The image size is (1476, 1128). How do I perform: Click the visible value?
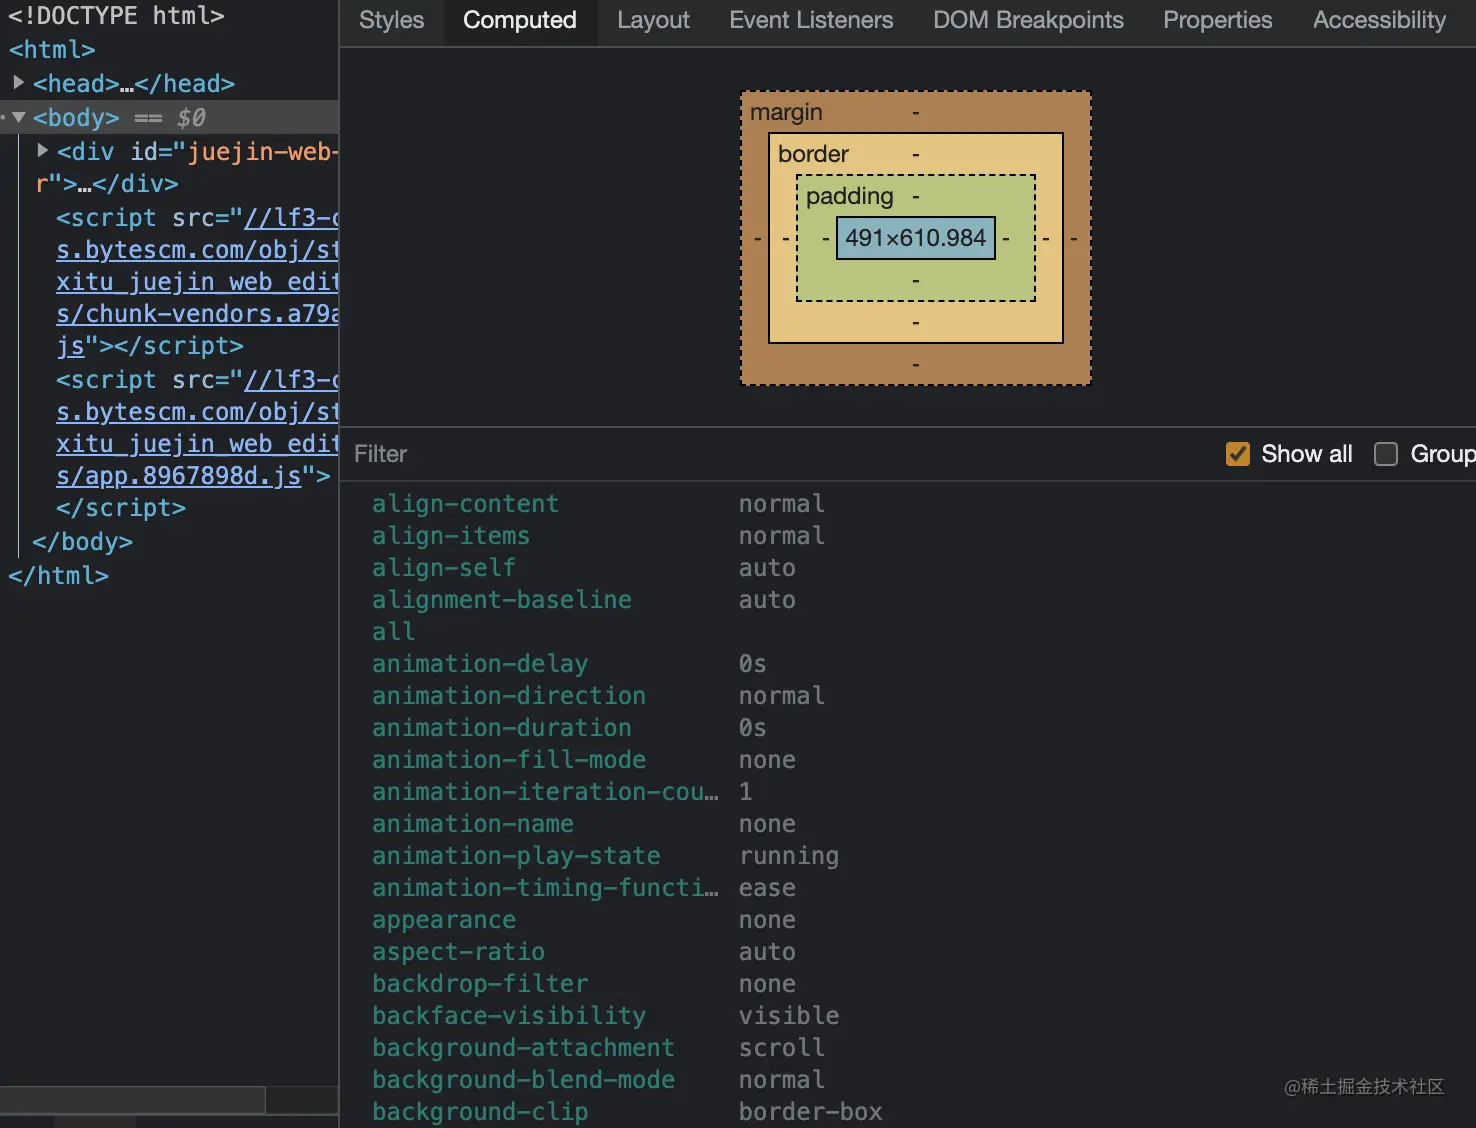[789, 1016]
